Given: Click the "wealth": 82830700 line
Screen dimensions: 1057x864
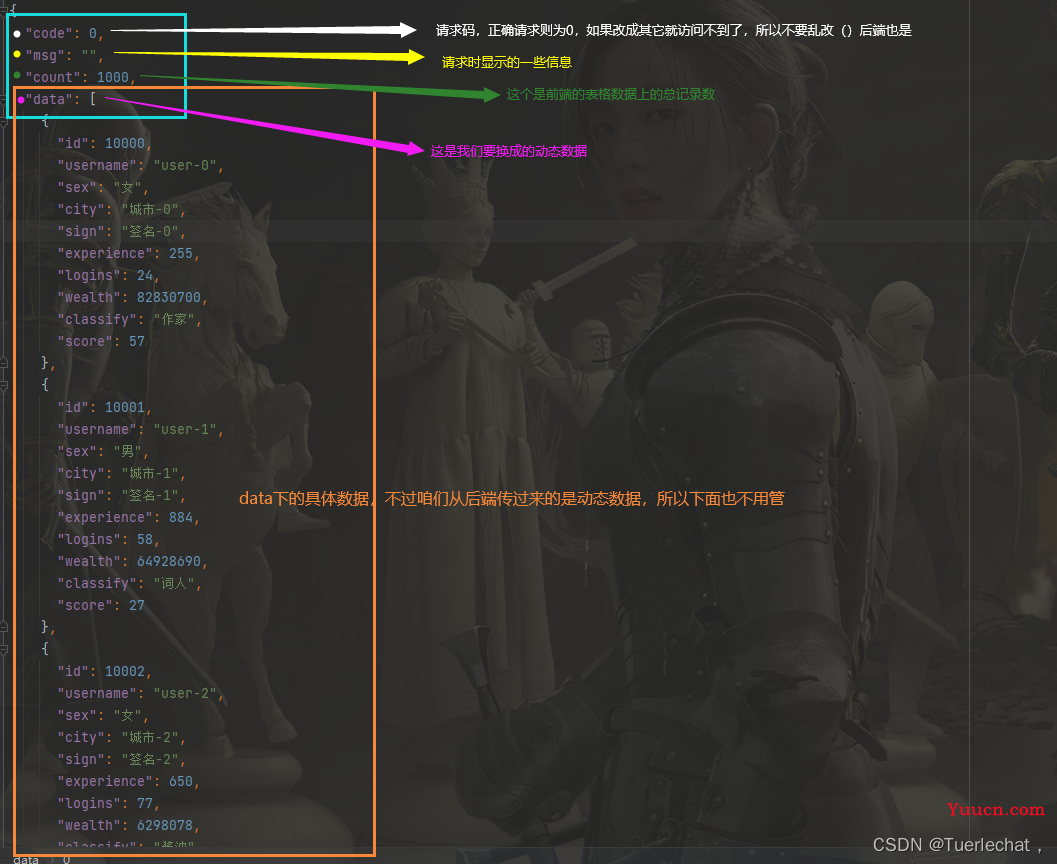Looking at the screenshot, I should pyautogui.click(x=132, y=297).
